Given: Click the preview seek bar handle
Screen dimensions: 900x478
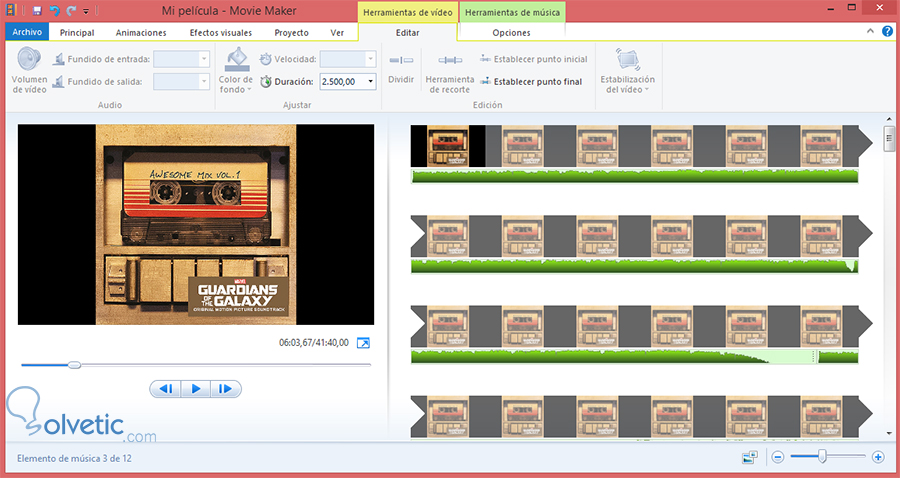Looking at the screenshot, I should tap(74, 365).
